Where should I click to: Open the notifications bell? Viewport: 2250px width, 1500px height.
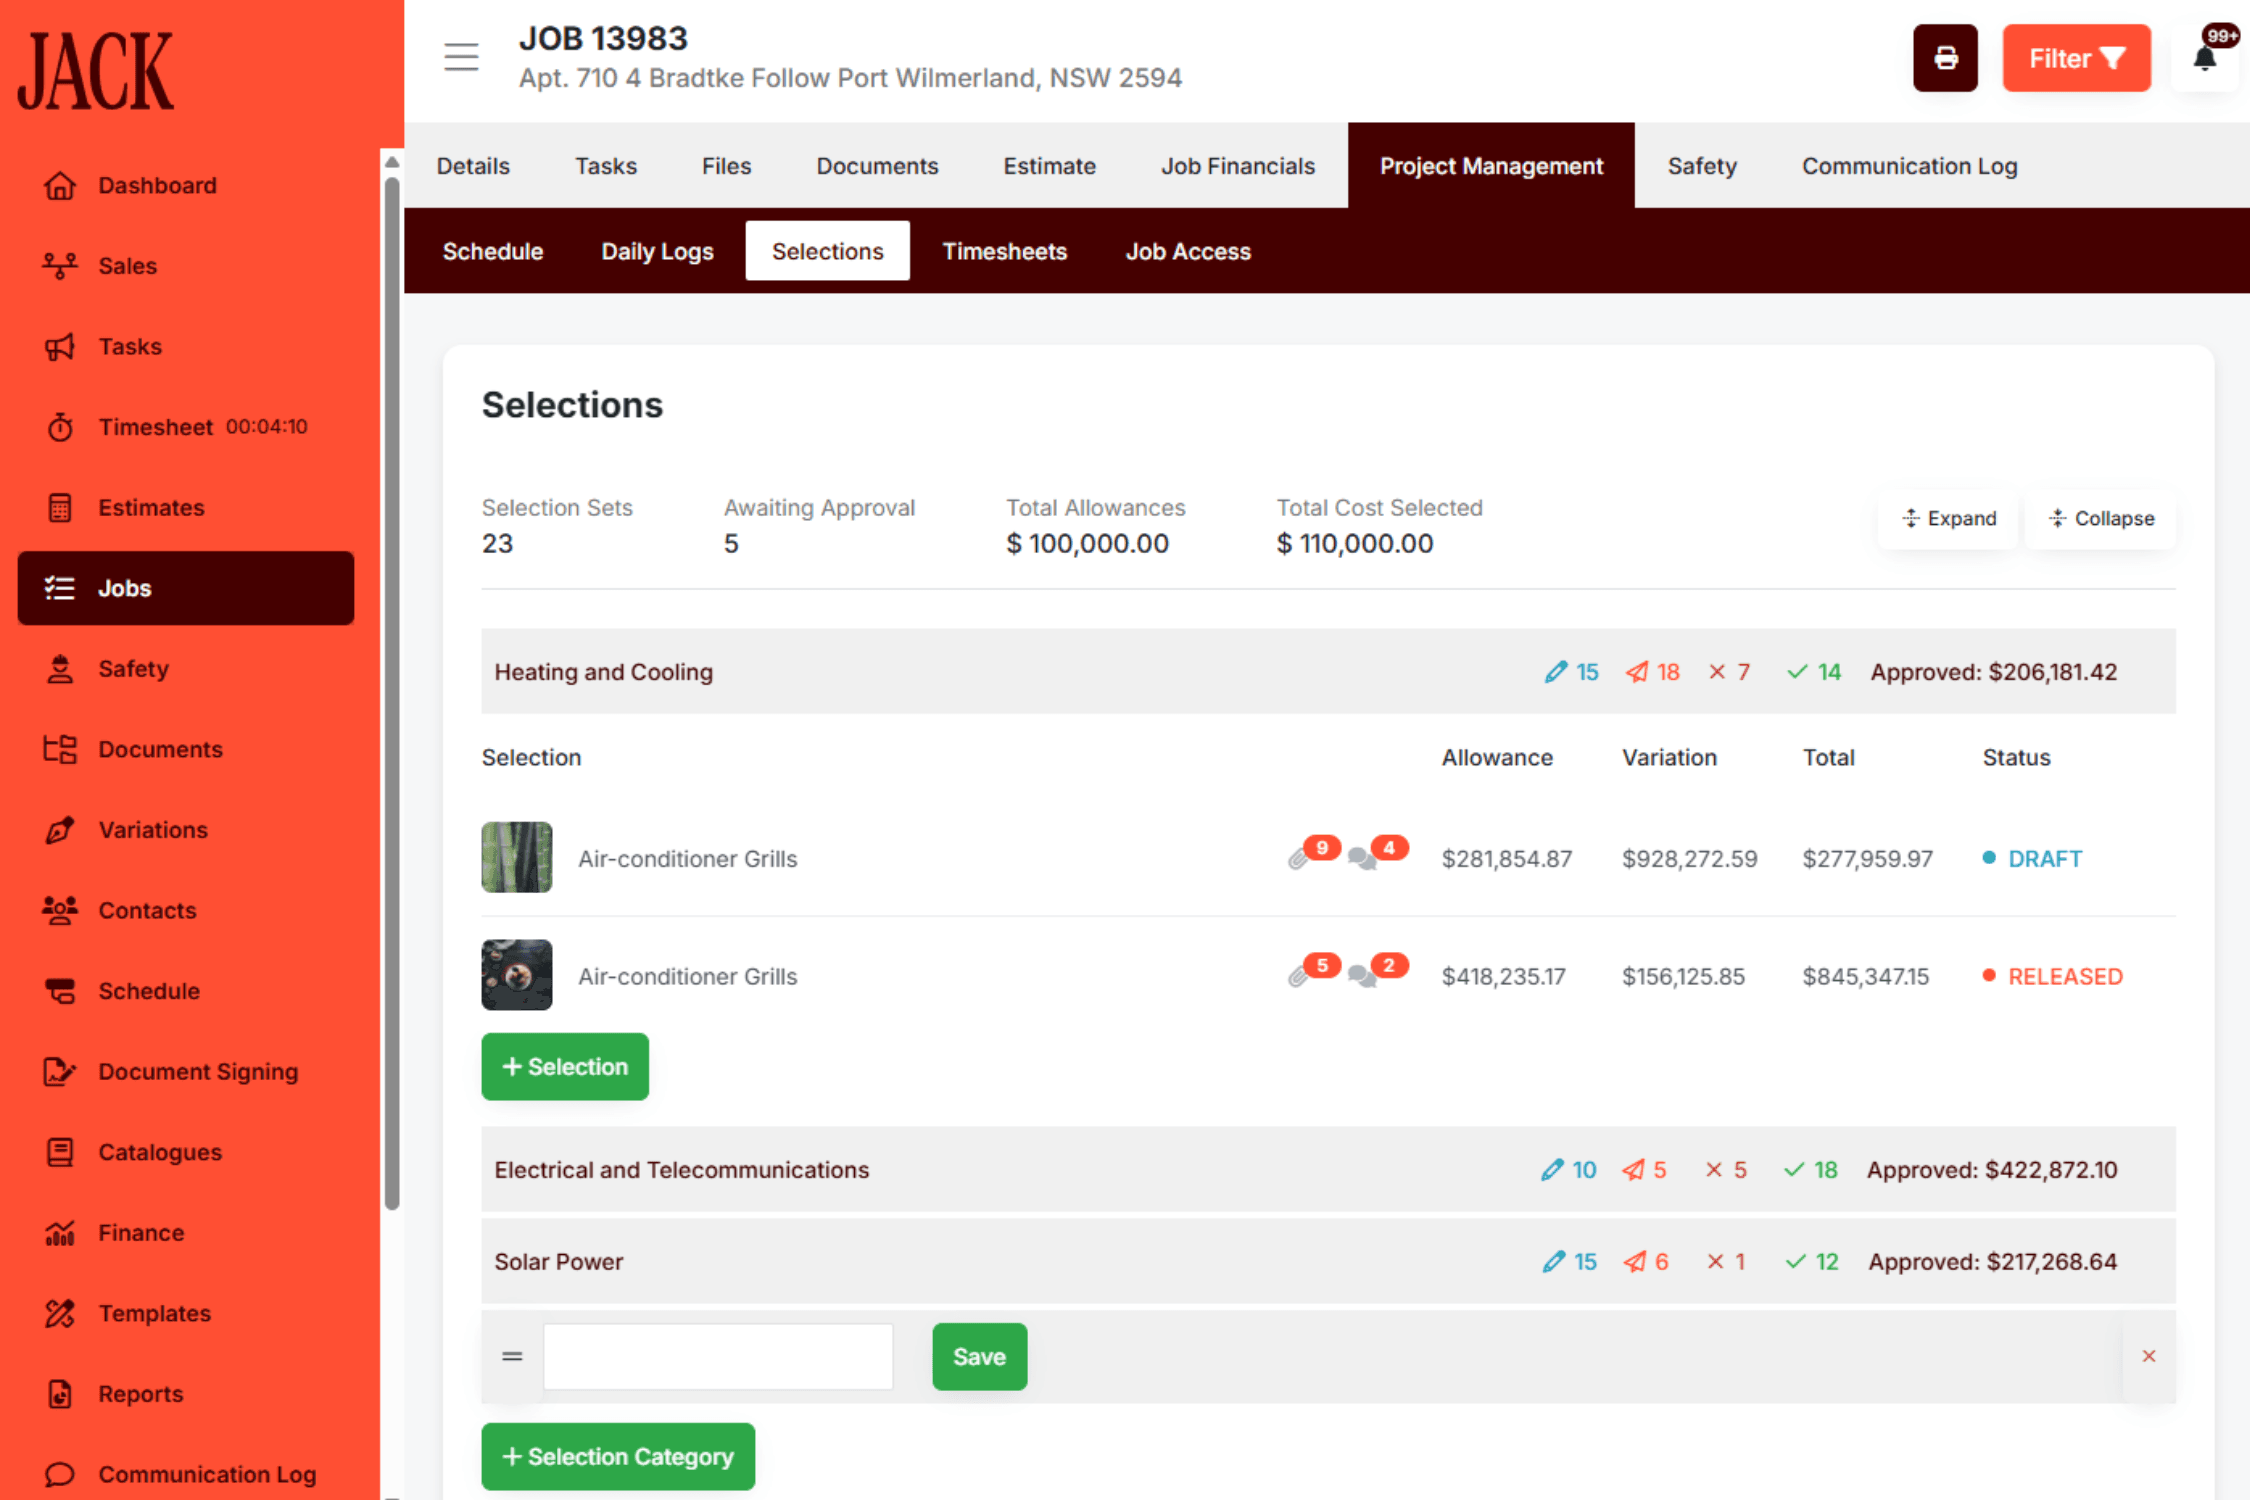(2204, 58)
